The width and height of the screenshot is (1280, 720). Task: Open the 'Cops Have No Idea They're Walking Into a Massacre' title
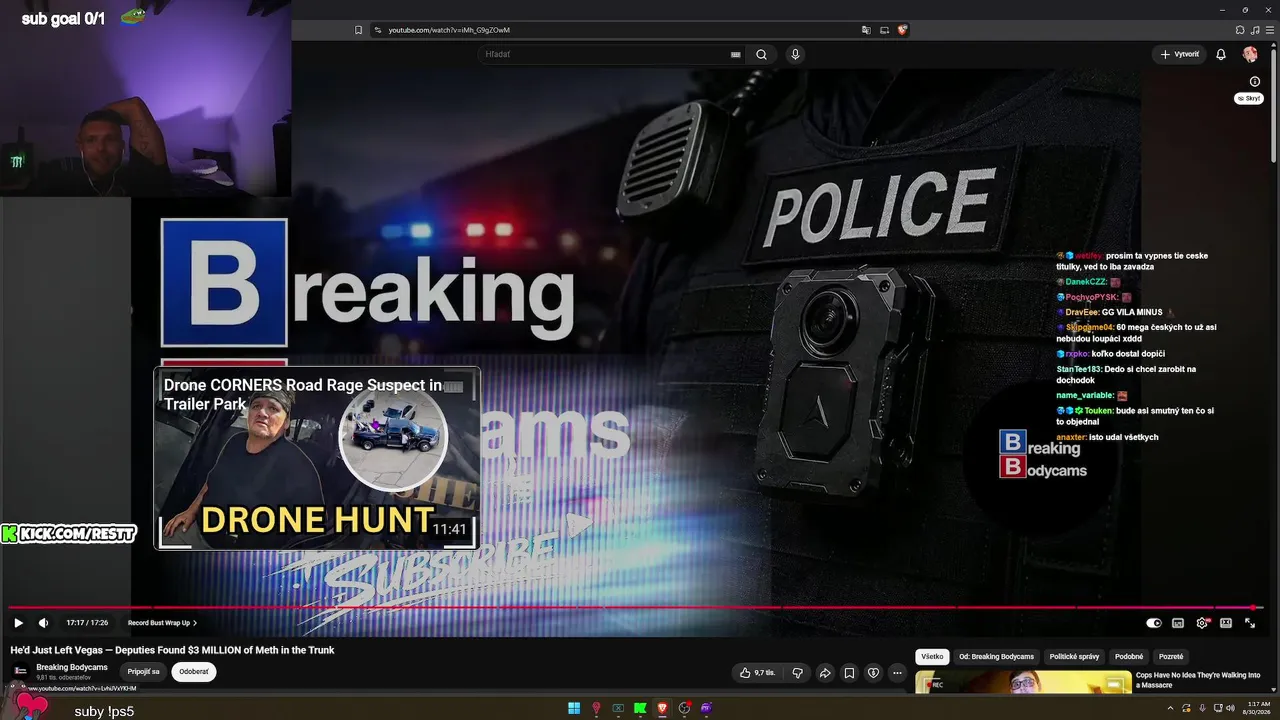[1198, 680]
